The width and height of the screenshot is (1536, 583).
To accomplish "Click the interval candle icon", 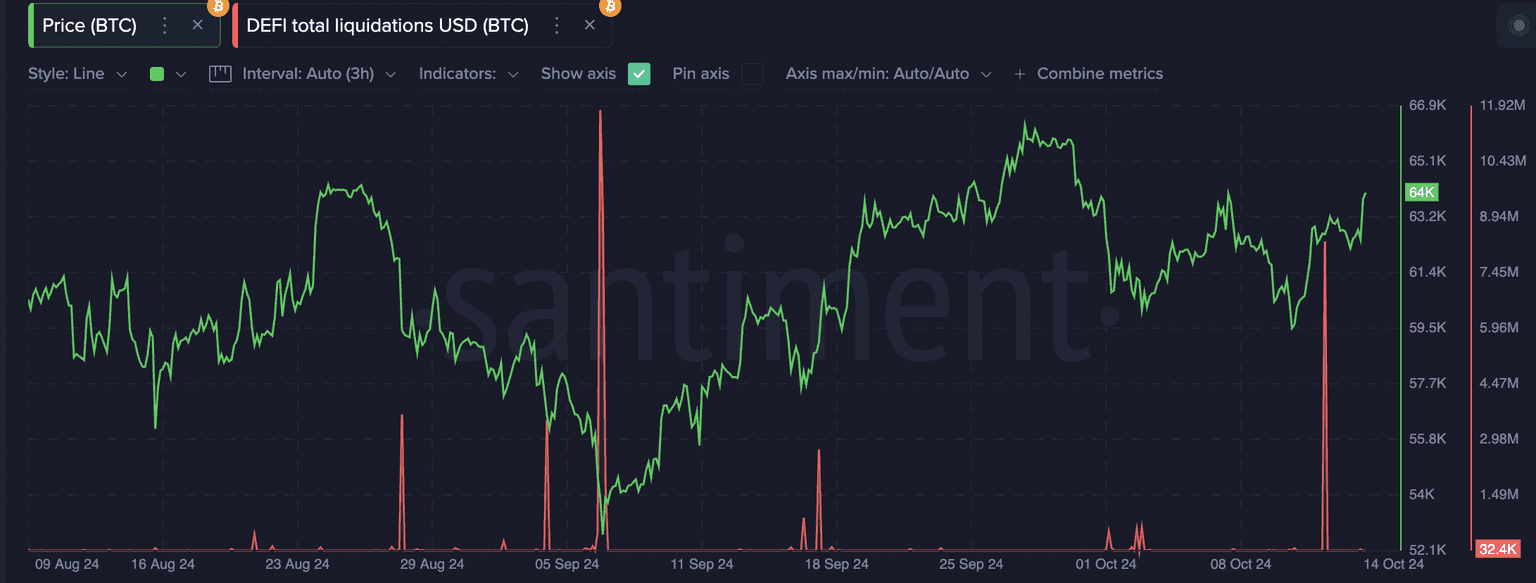I will click(220, 74).
